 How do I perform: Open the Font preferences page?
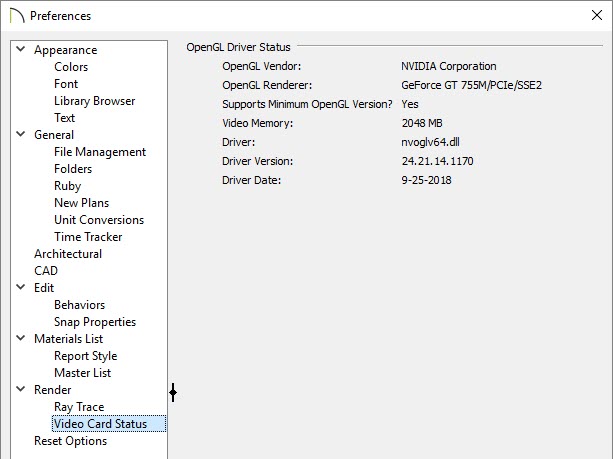point(66,84)
